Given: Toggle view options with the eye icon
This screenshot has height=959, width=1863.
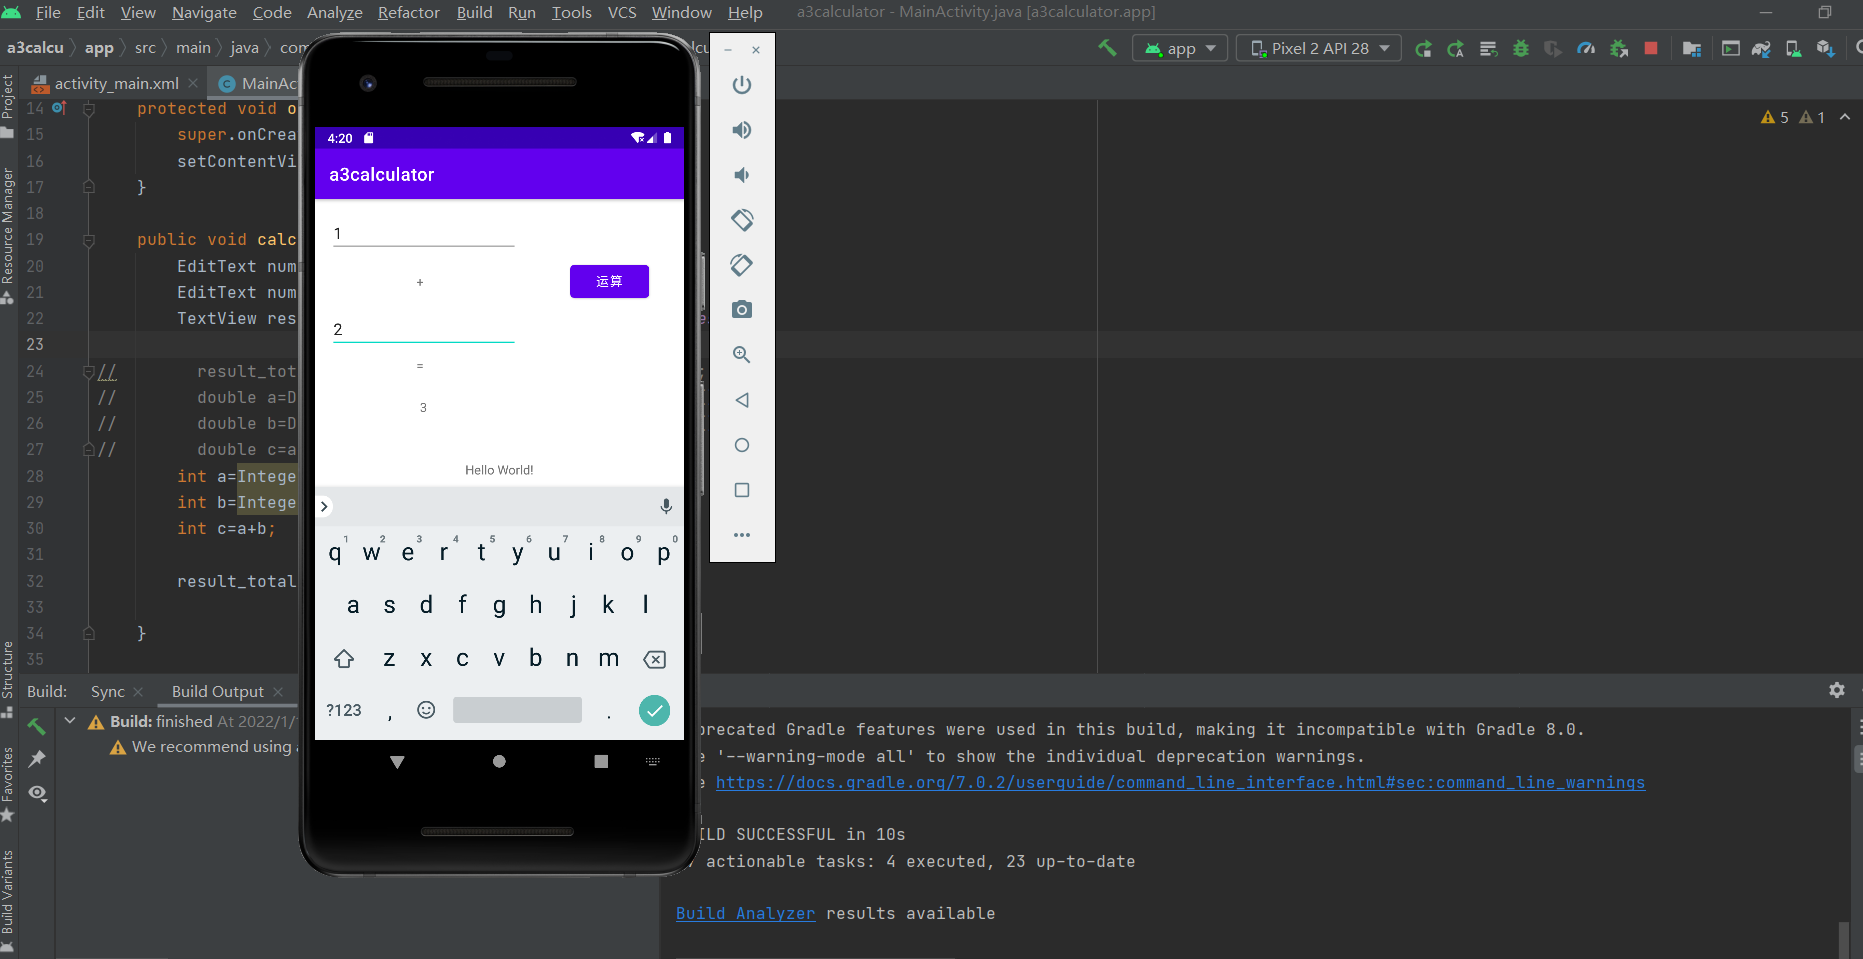Looking at the screenshot, I should click(x=37, y=793).
